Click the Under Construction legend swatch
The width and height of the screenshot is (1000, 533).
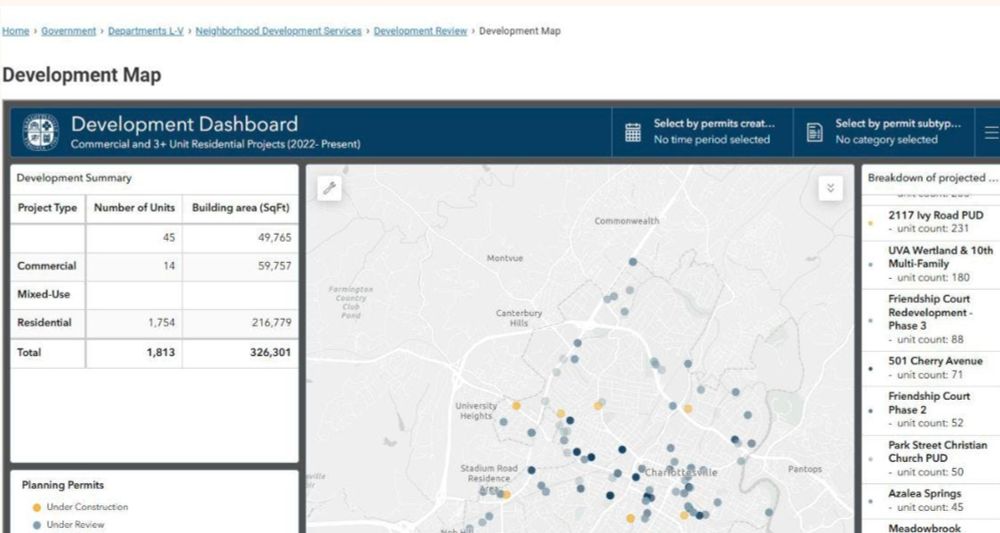pyautogui.click(x=36, y=507)
